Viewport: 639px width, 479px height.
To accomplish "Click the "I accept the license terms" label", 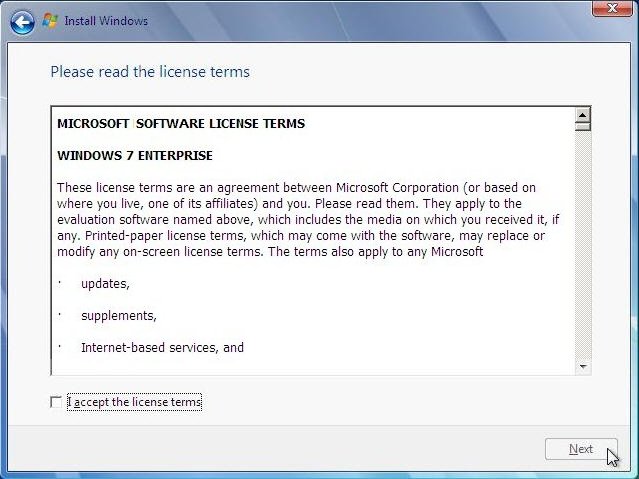I will (x=134, y=402).
